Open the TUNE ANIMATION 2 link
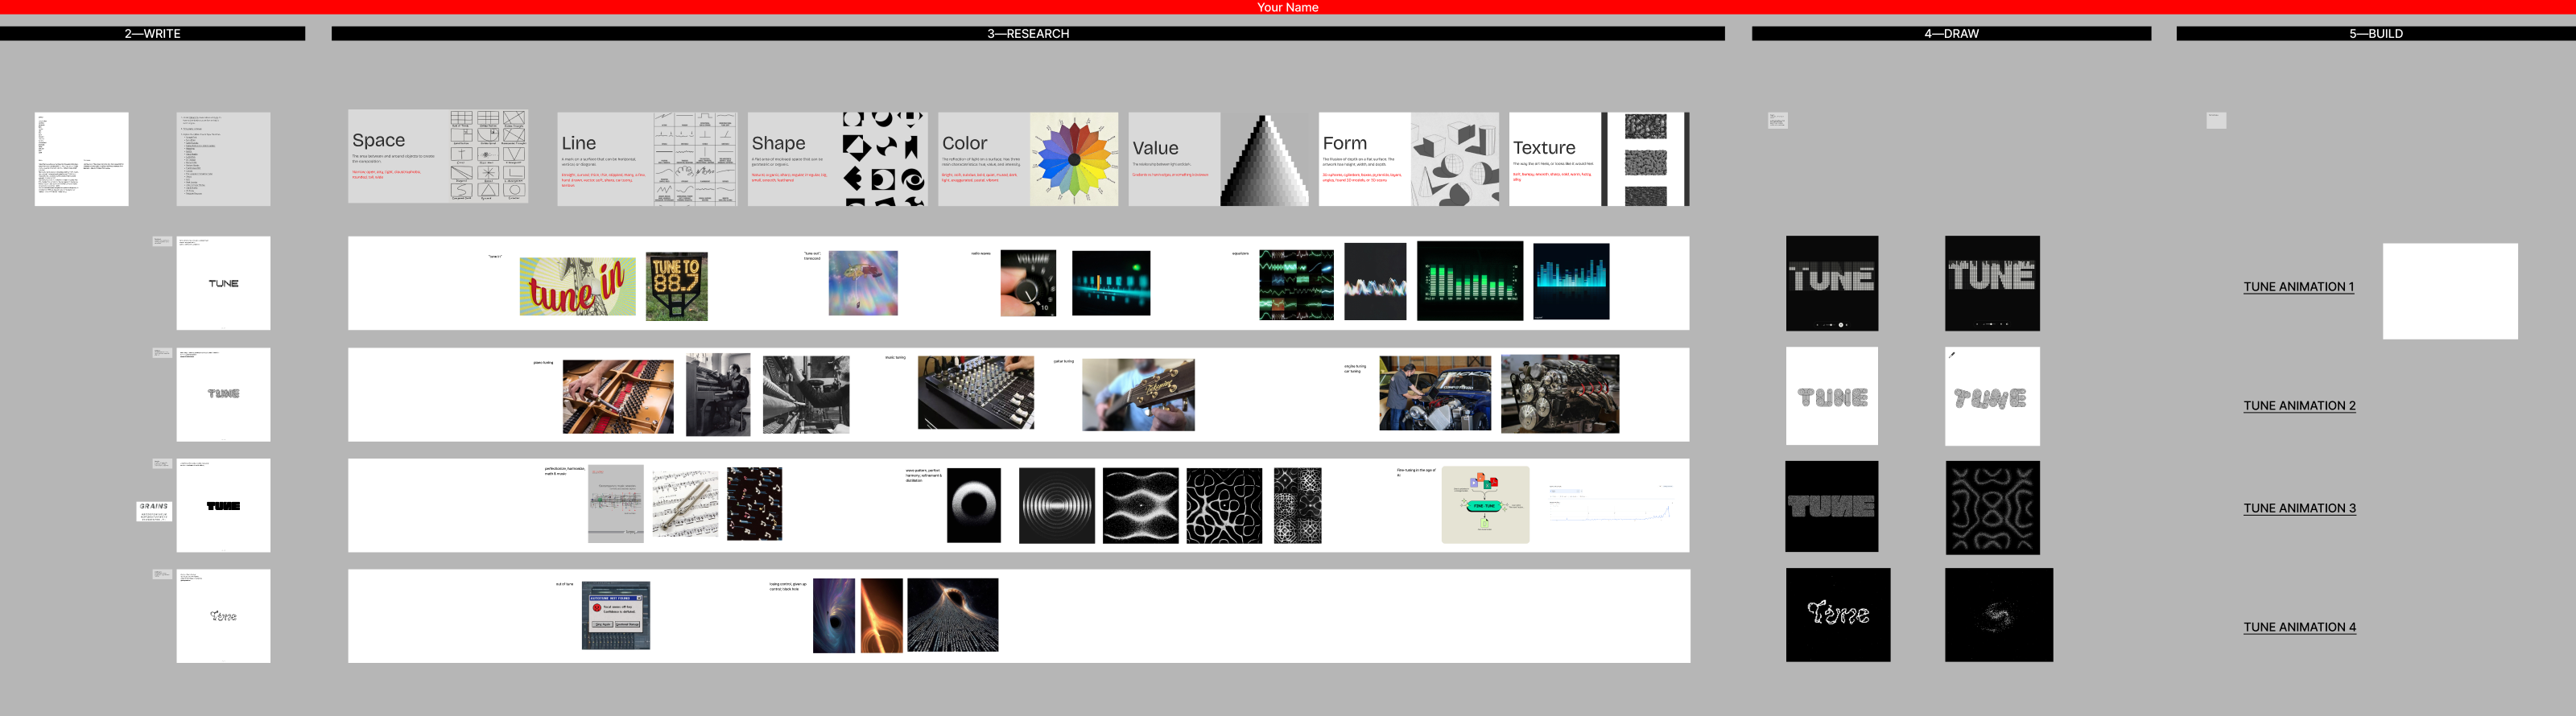 (2299, 406)
